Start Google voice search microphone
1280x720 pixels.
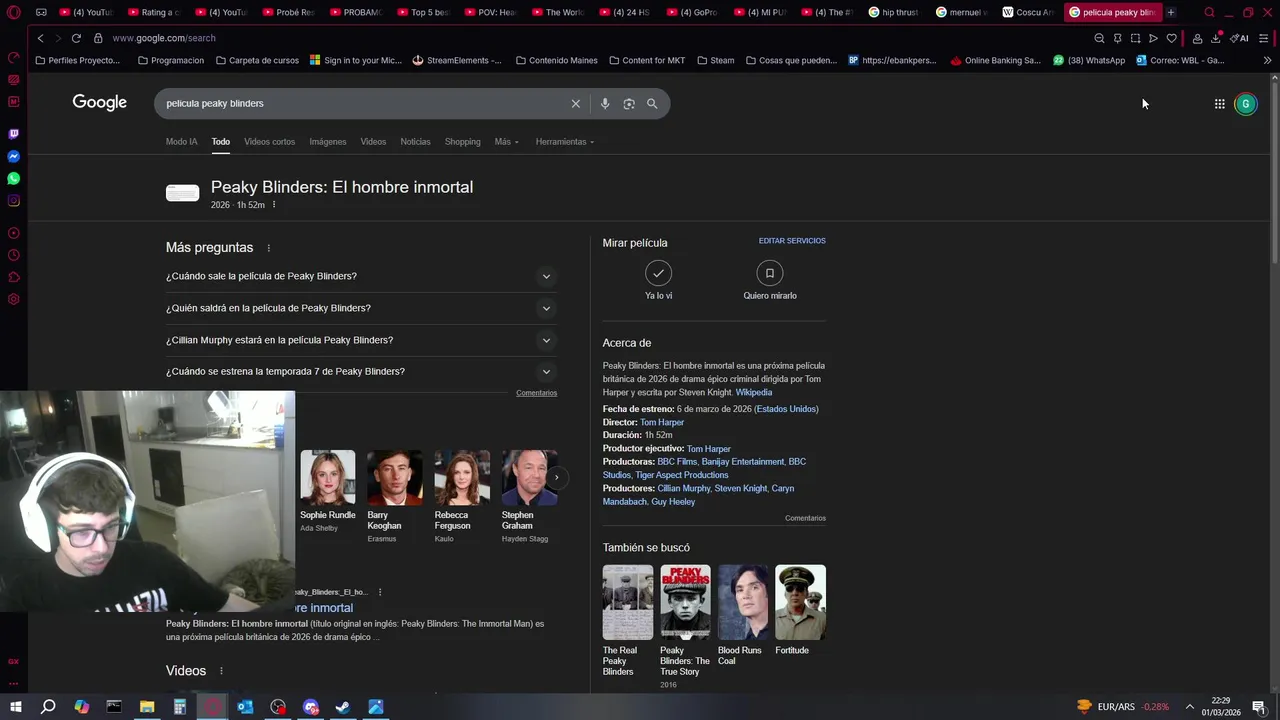point(604,103)
